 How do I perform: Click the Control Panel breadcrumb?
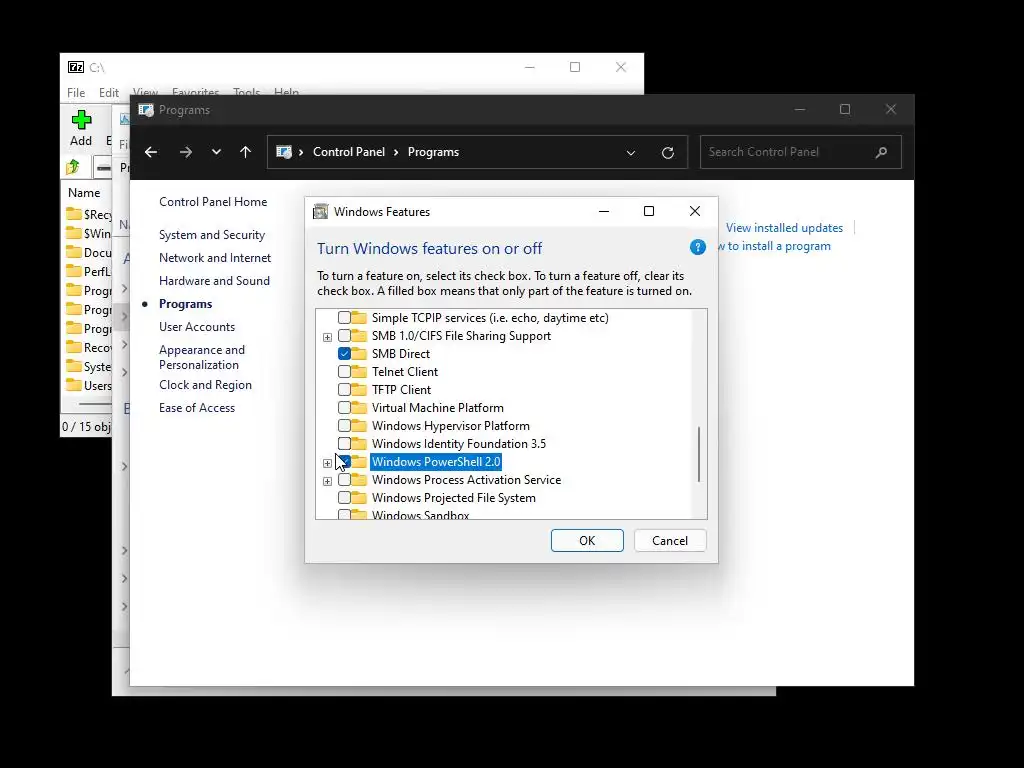[x=349, y=152]
